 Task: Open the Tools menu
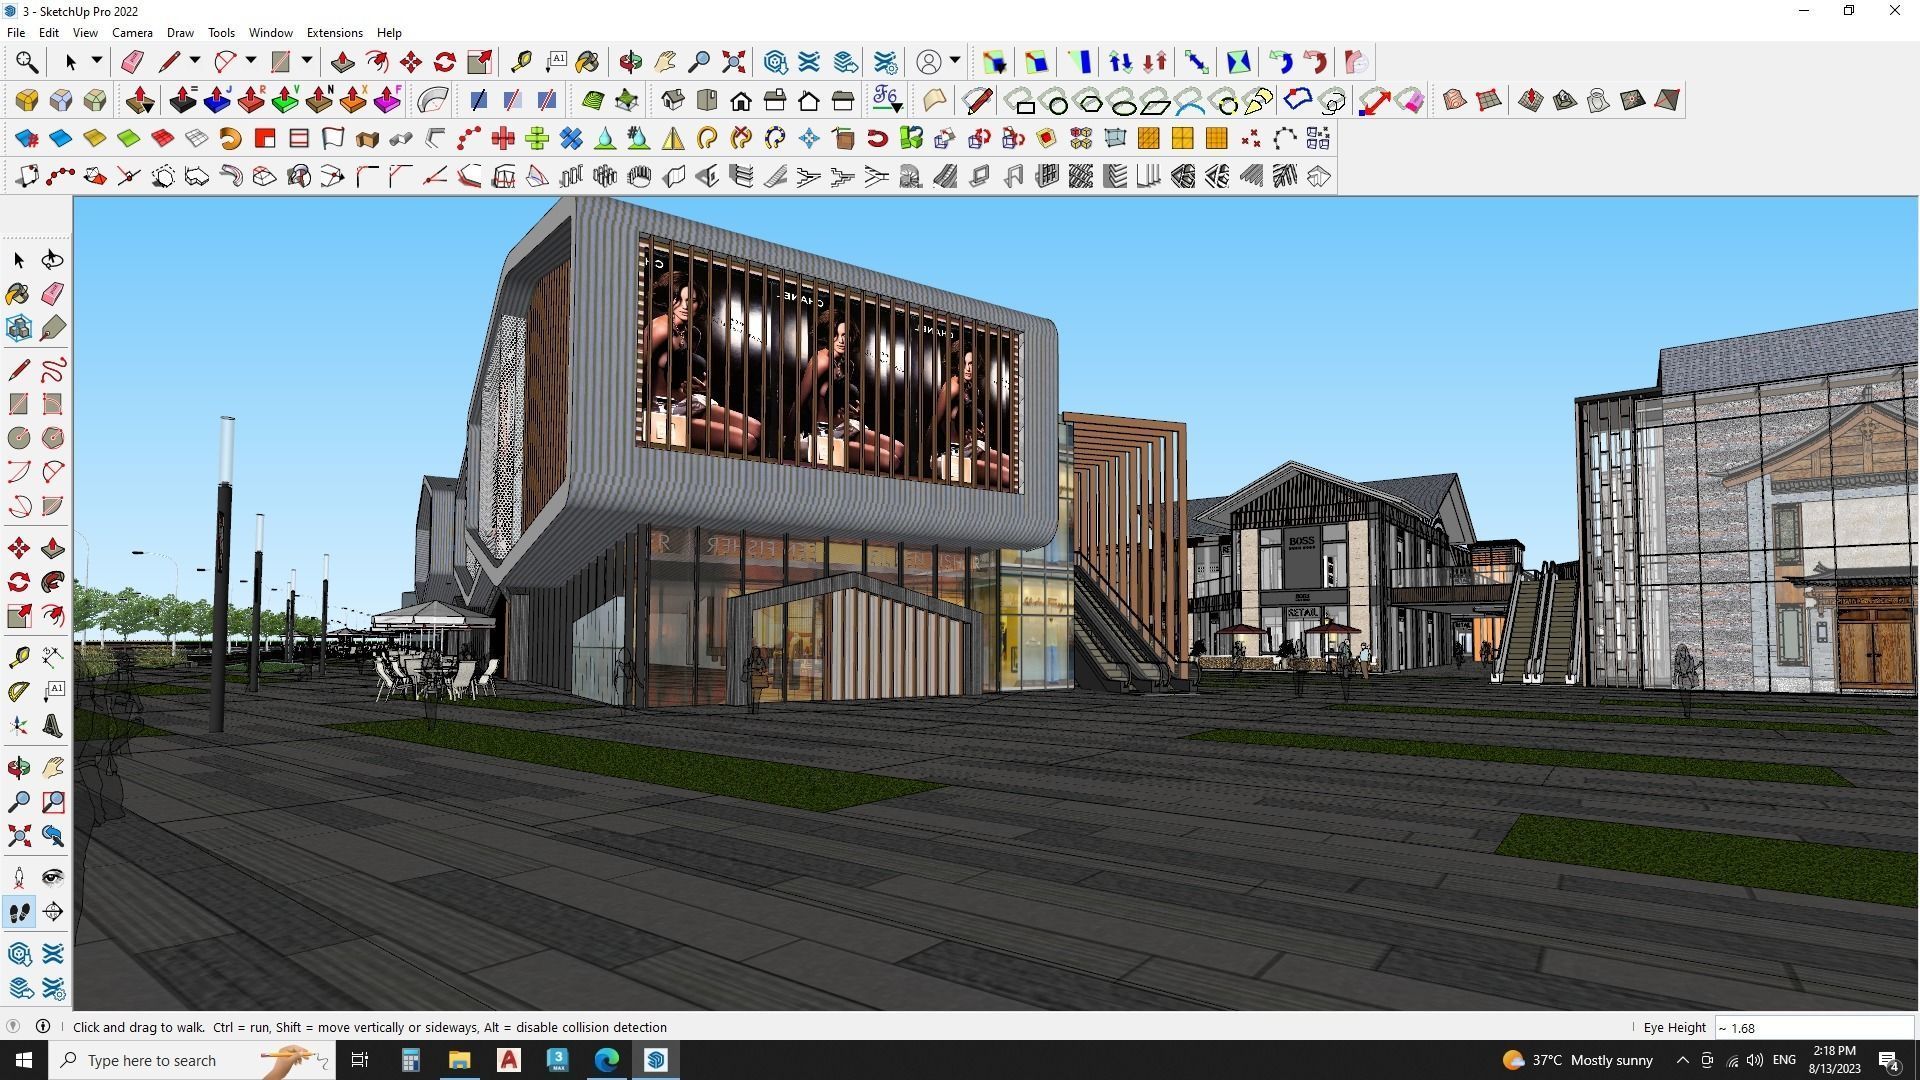tap(221, 33)
